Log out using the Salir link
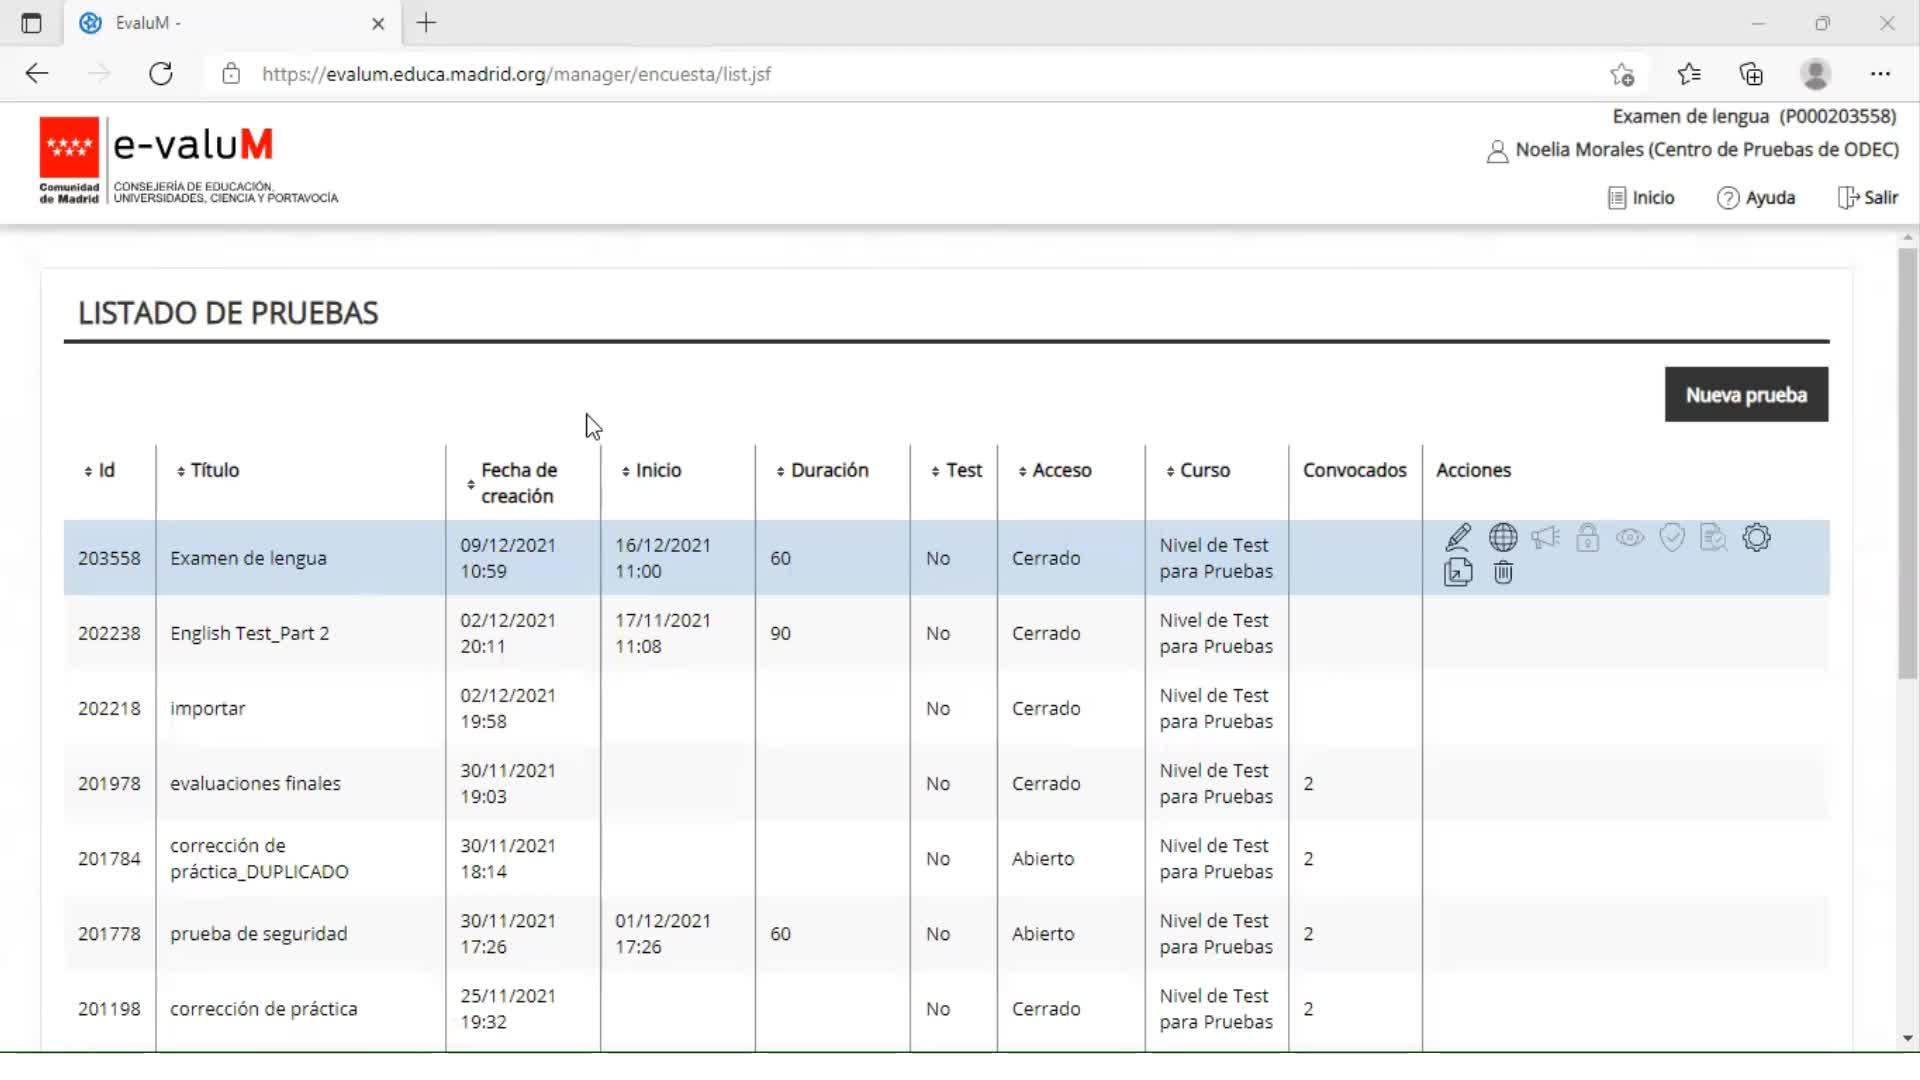 (1868, 198)
